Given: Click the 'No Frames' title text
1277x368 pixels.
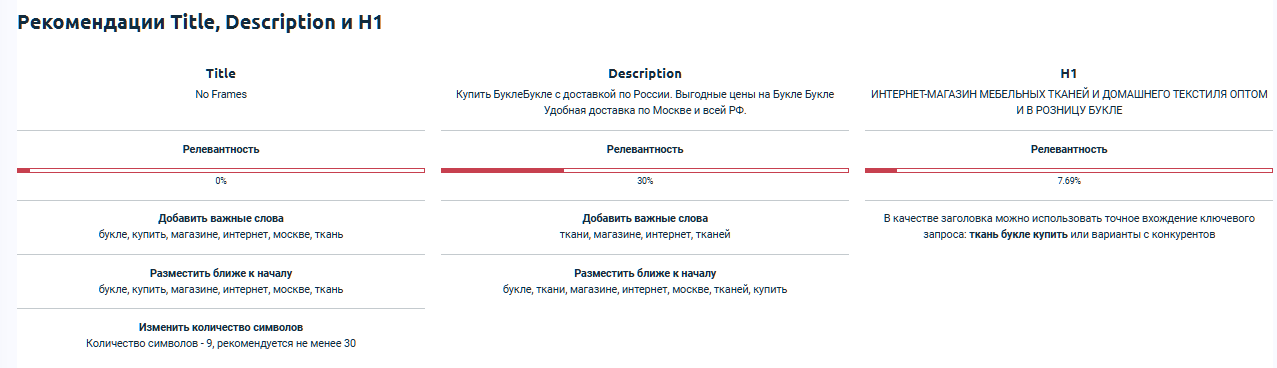Looking at the screenshot, I should [221, 94].
